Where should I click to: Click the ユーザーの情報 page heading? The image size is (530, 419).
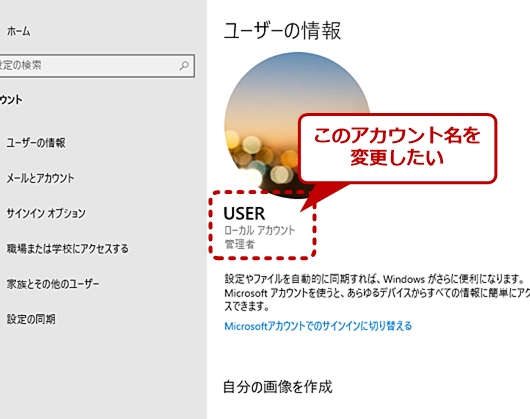pyautogui.click(x=282, y=30)
